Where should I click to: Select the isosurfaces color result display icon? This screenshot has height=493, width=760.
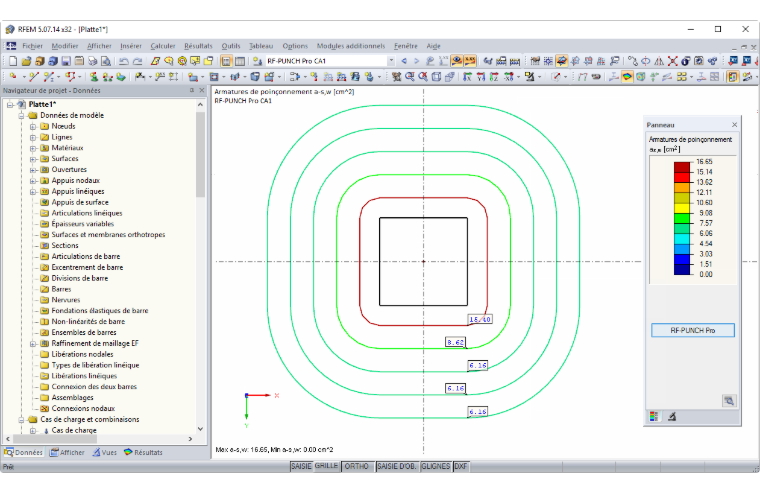[627, 77]
